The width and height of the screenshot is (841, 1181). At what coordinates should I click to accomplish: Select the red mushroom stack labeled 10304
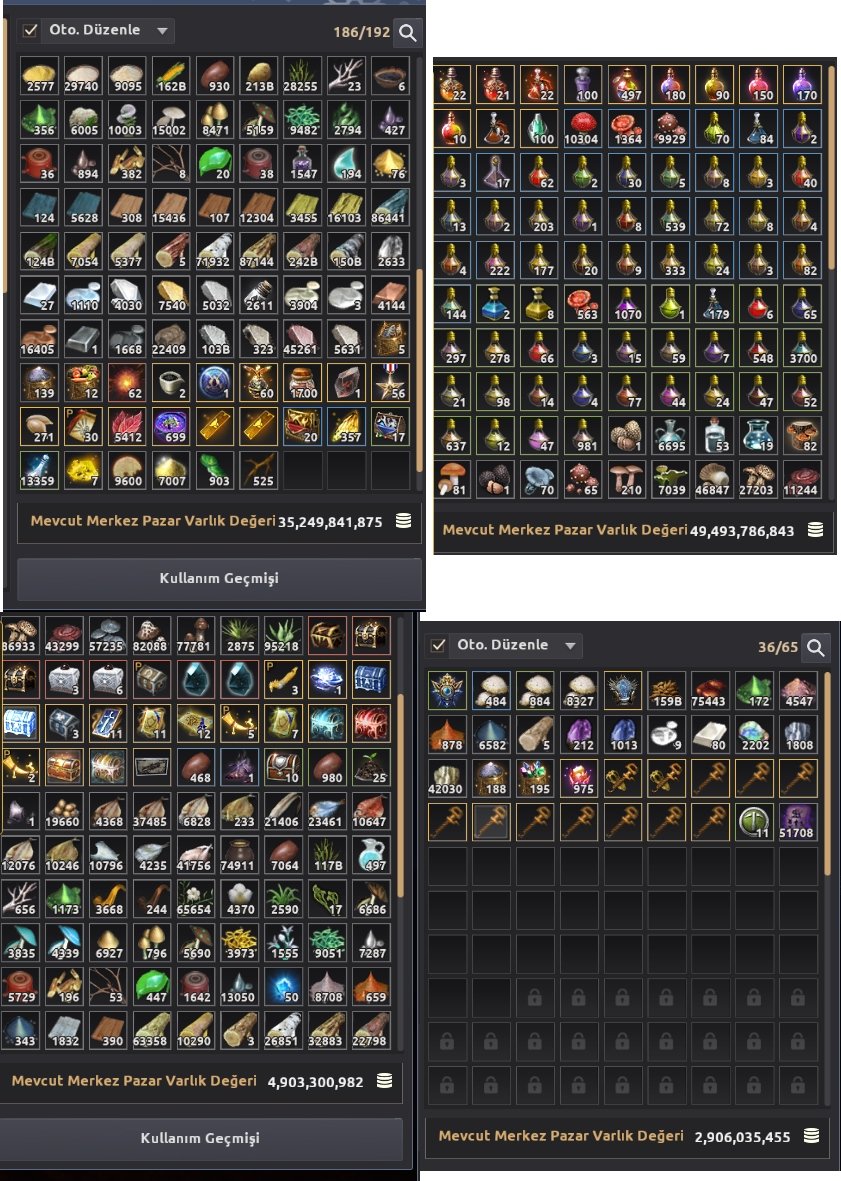click(581, 129)
